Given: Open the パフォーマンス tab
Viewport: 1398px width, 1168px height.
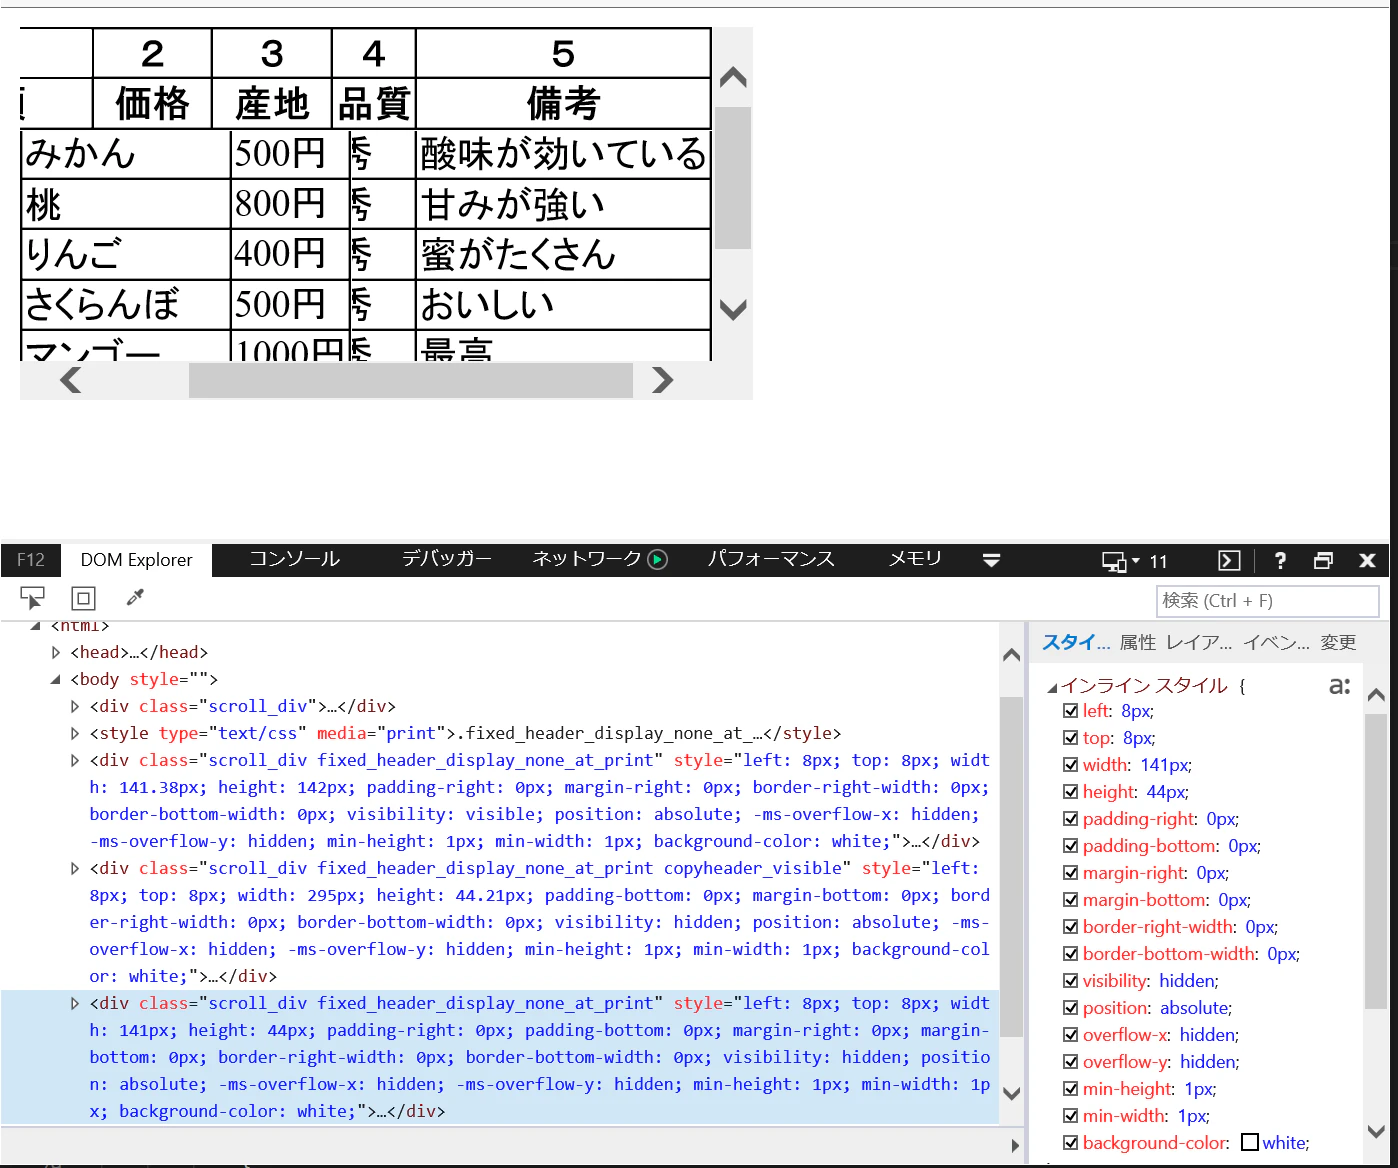Looking at the screenshot, I should (x=771, y=559).
